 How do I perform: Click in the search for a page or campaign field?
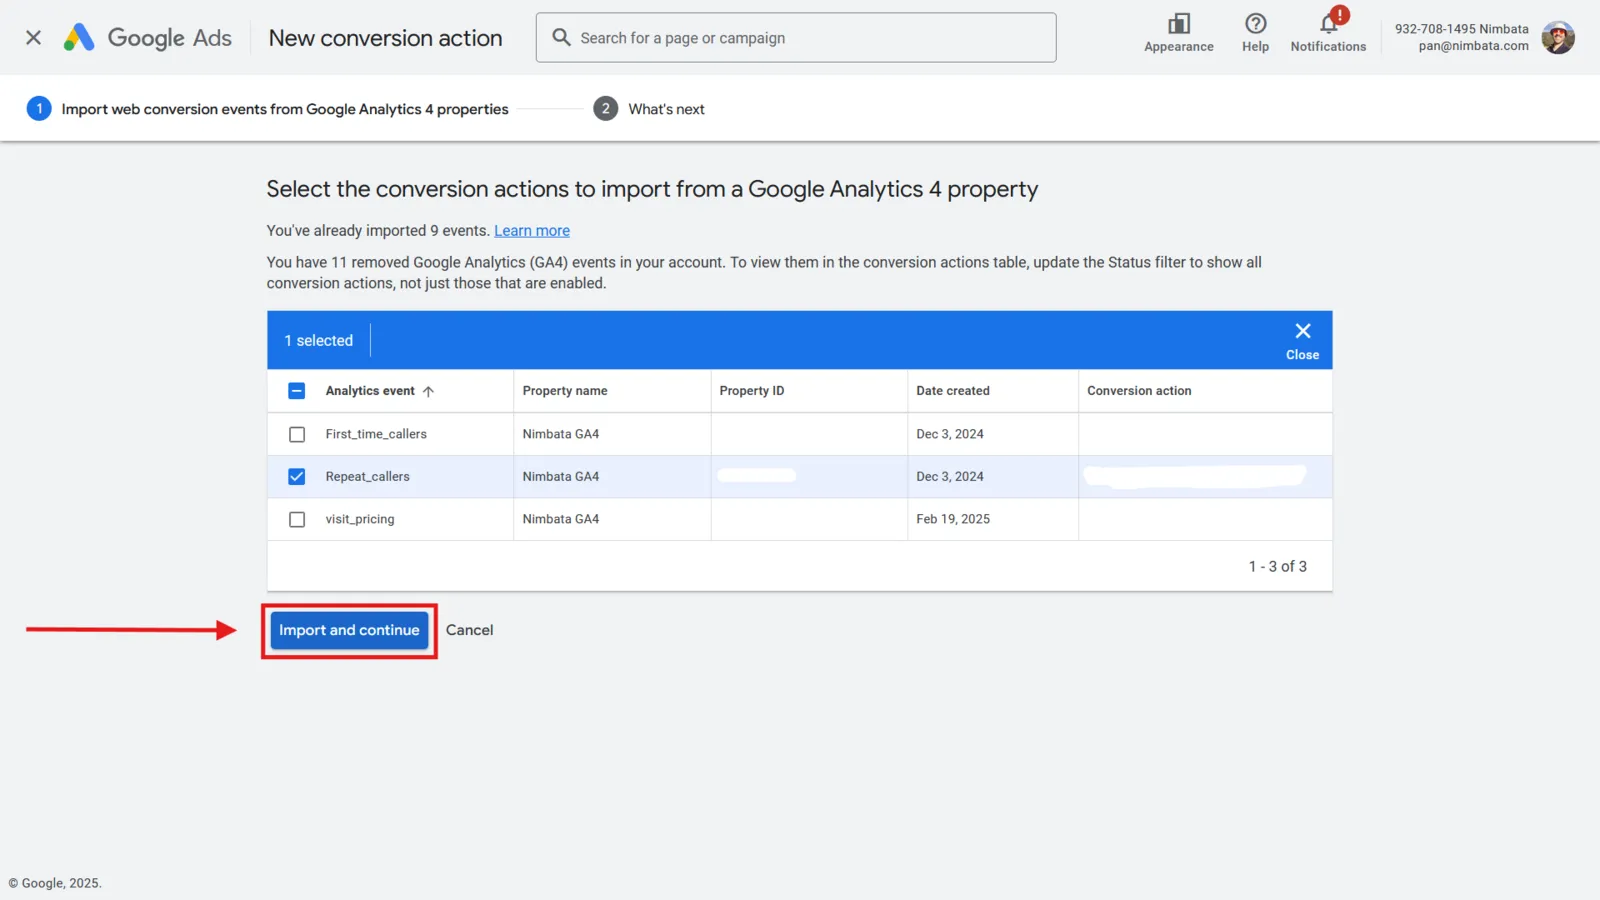pos(796,38)
